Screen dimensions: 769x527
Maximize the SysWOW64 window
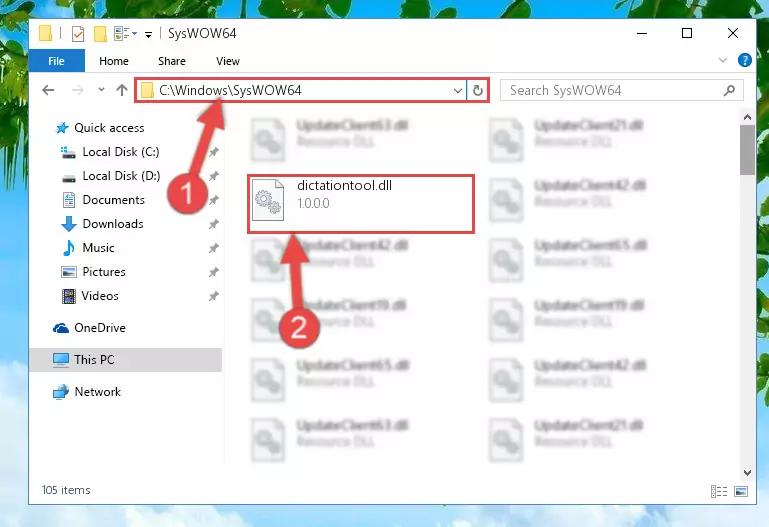tap(687, 33)
